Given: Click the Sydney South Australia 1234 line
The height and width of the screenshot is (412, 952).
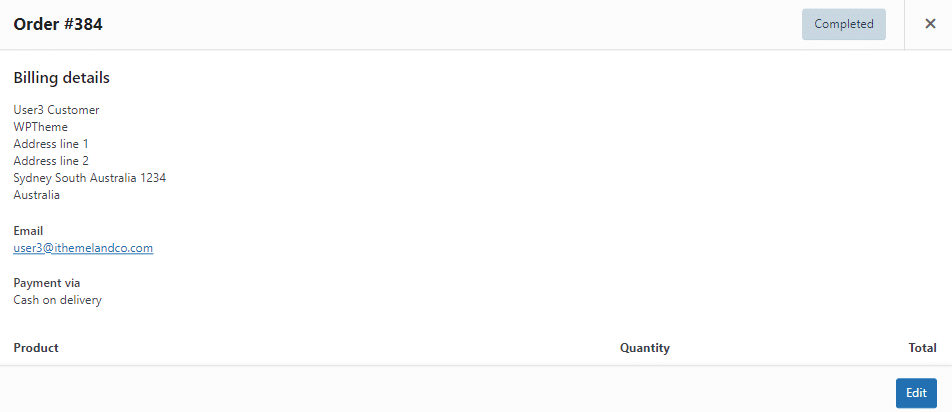Looking at the screenshot, I should 90,178.
